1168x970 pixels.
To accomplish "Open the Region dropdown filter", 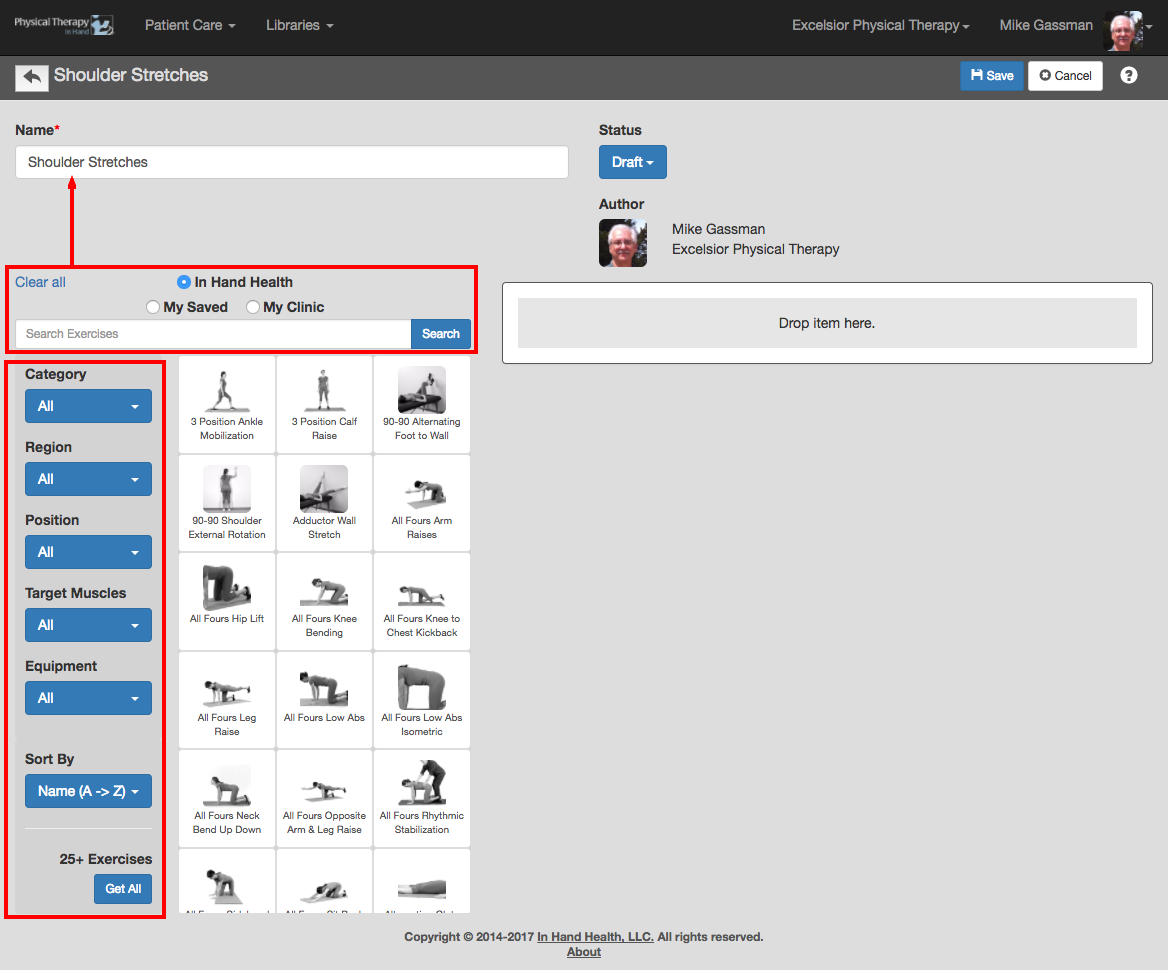I will pos(88,479).
